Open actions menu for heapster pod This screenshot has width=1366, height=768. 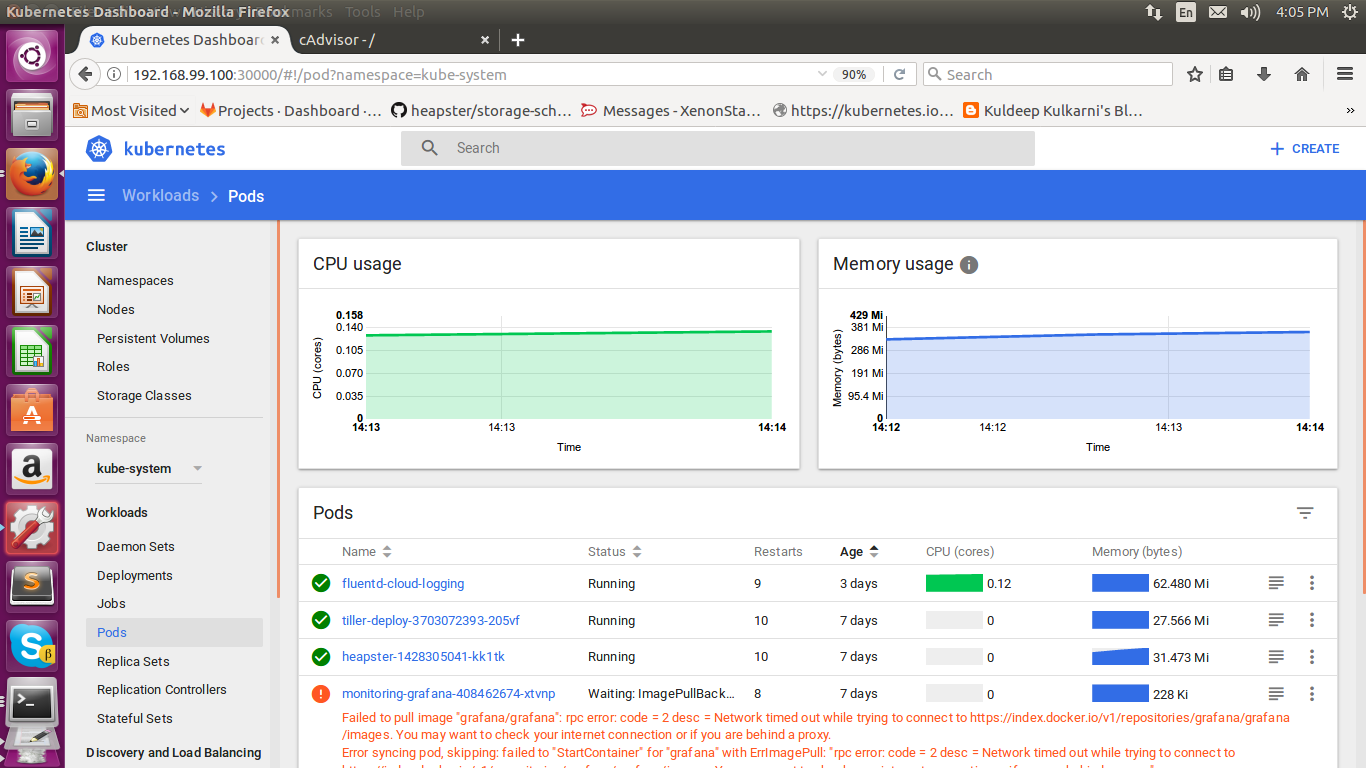[1312, 657]
